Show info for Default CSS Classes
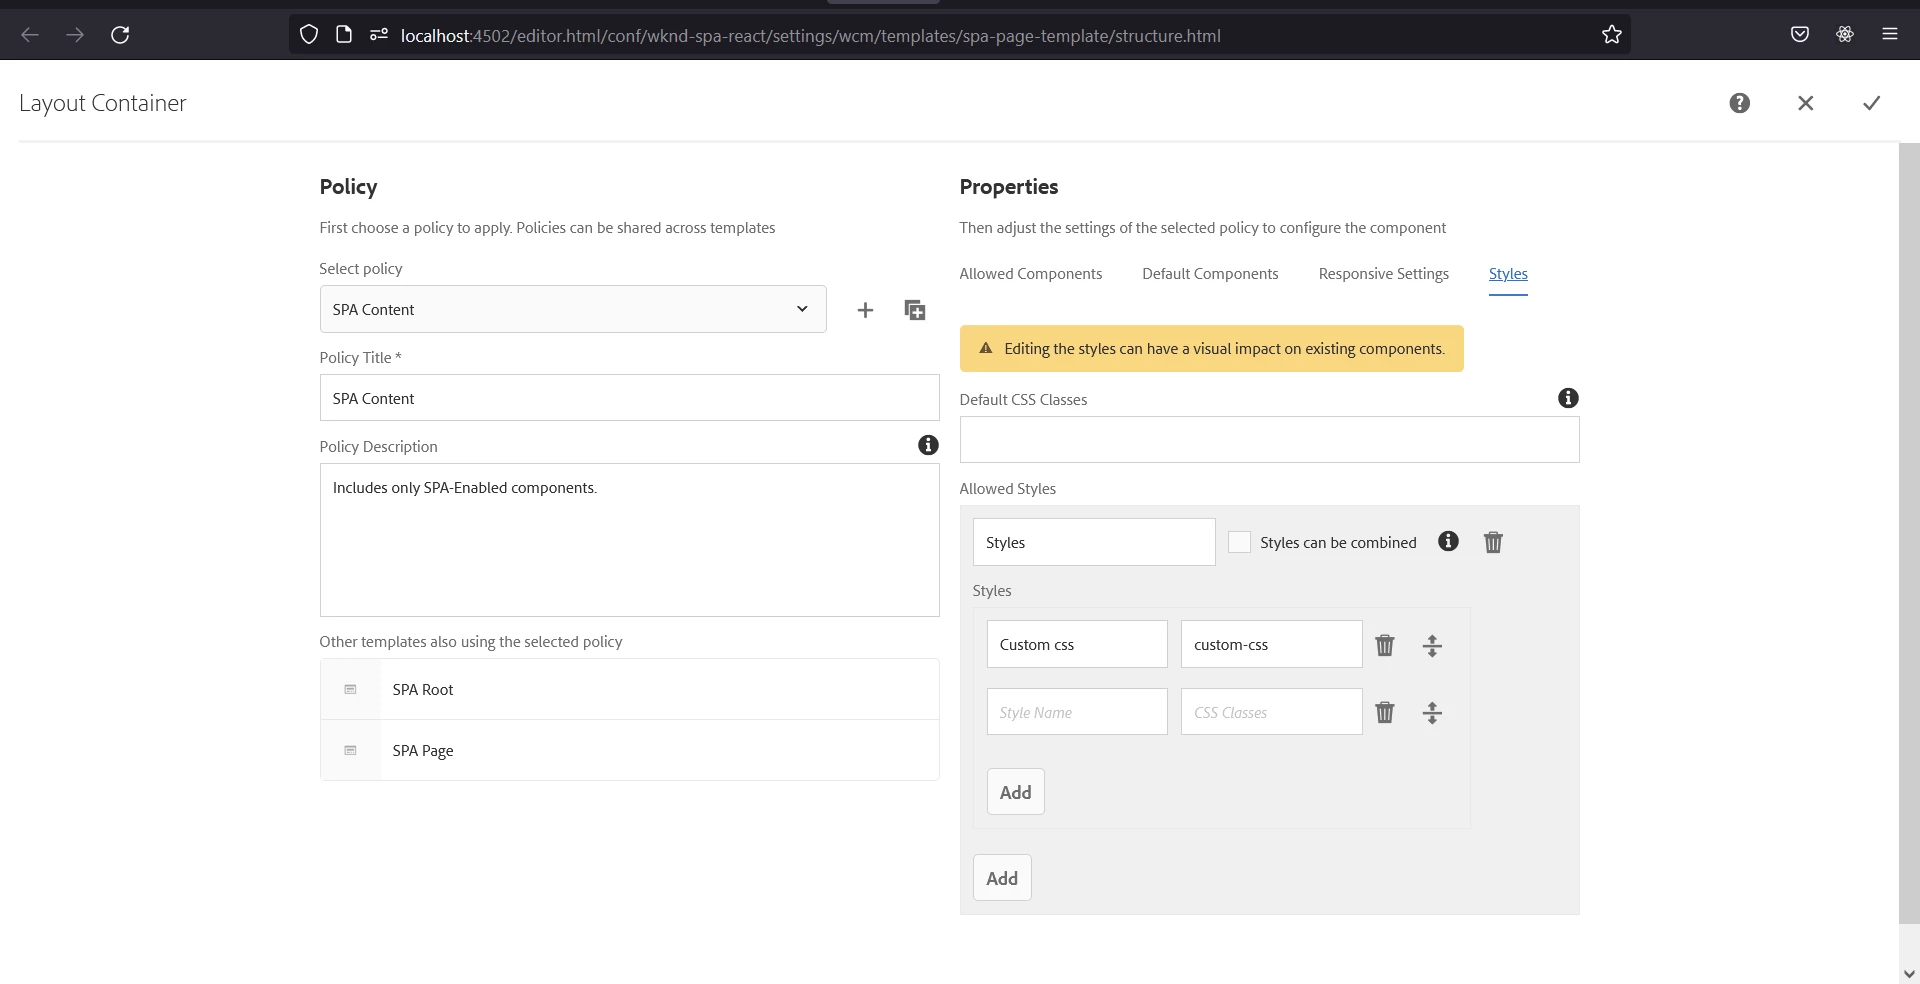This screenshot has width=1920, height=984. coord(1568,398)
